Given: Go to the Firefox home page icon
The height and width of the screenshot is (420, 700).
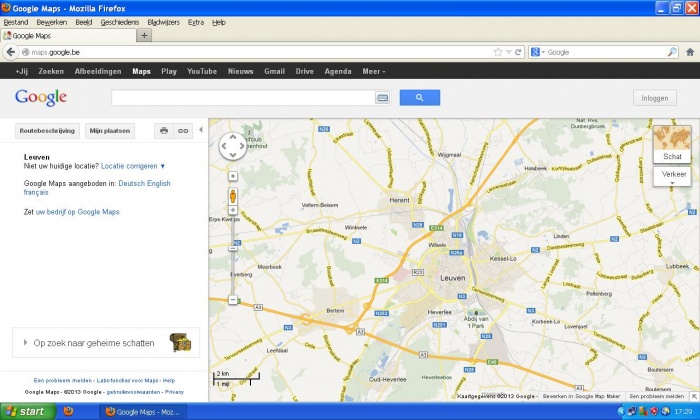Looking at the screenshot, I should tap(690, 52).
